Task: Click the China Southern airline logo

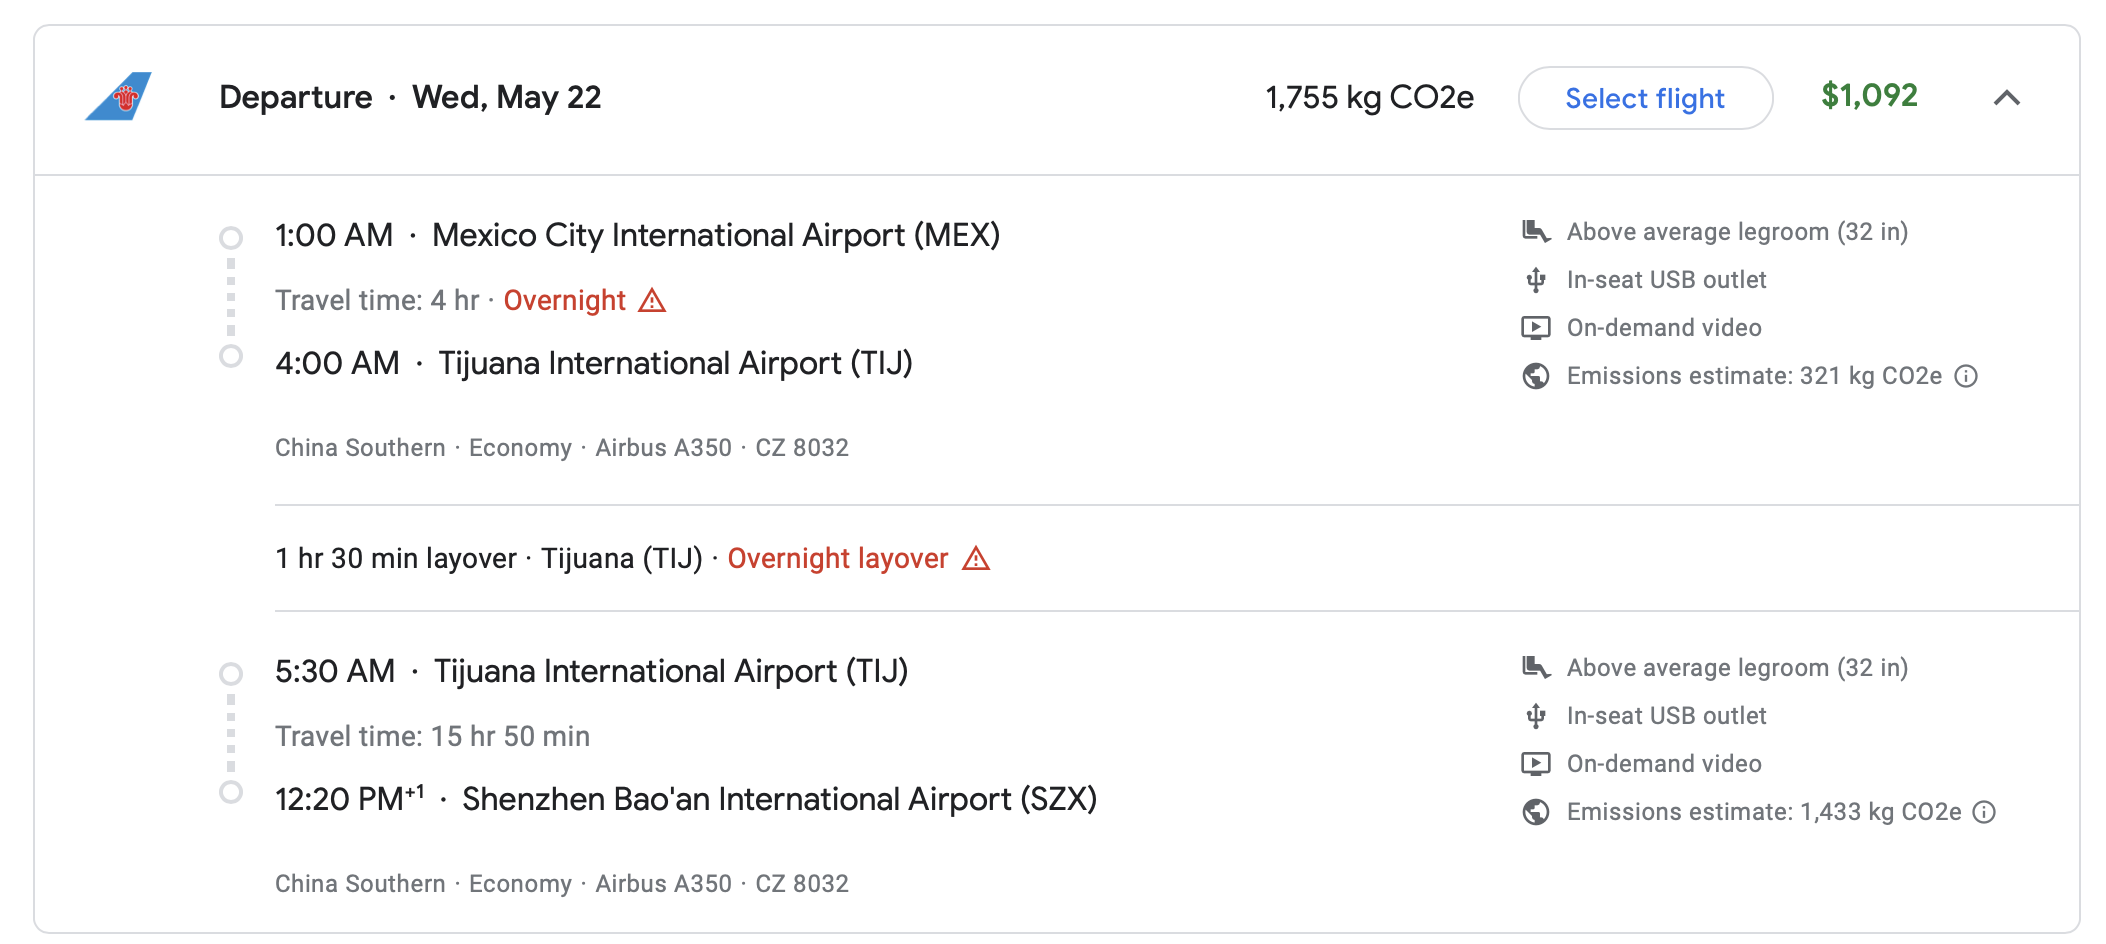Action: tap(119, 97)
